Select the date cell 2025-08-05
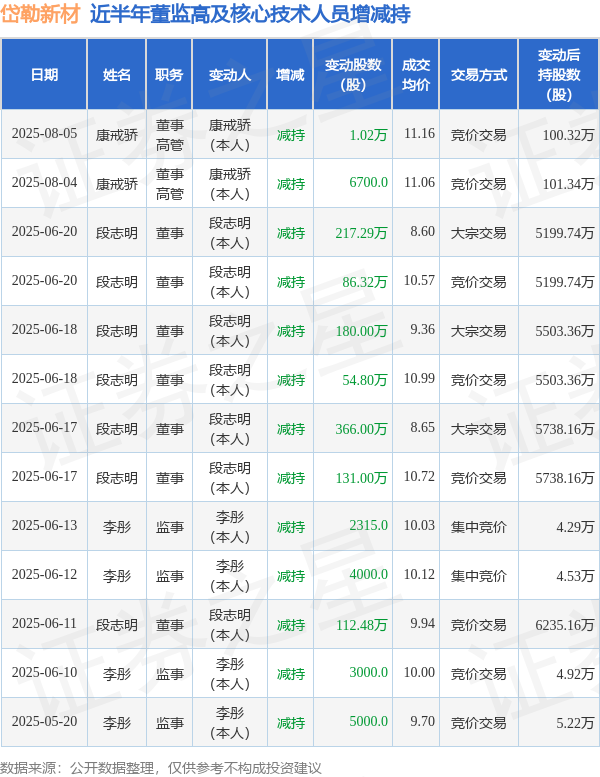This screenshot has width=600, height=777. 45,134
